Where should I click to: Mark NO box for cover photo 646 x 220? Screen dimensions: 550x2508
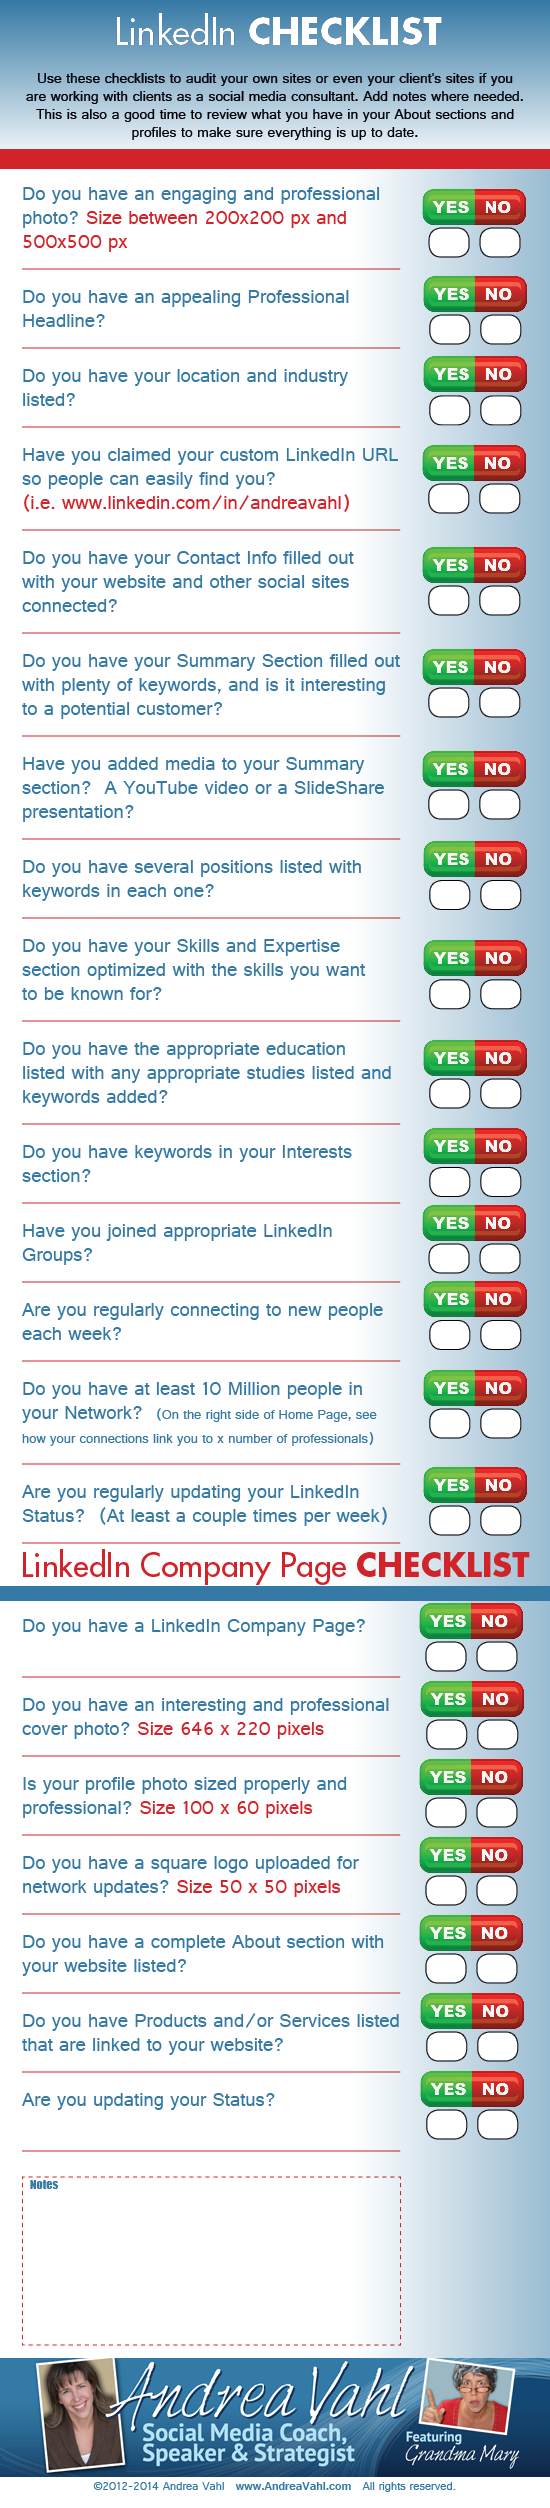(x=497, y=1734)
